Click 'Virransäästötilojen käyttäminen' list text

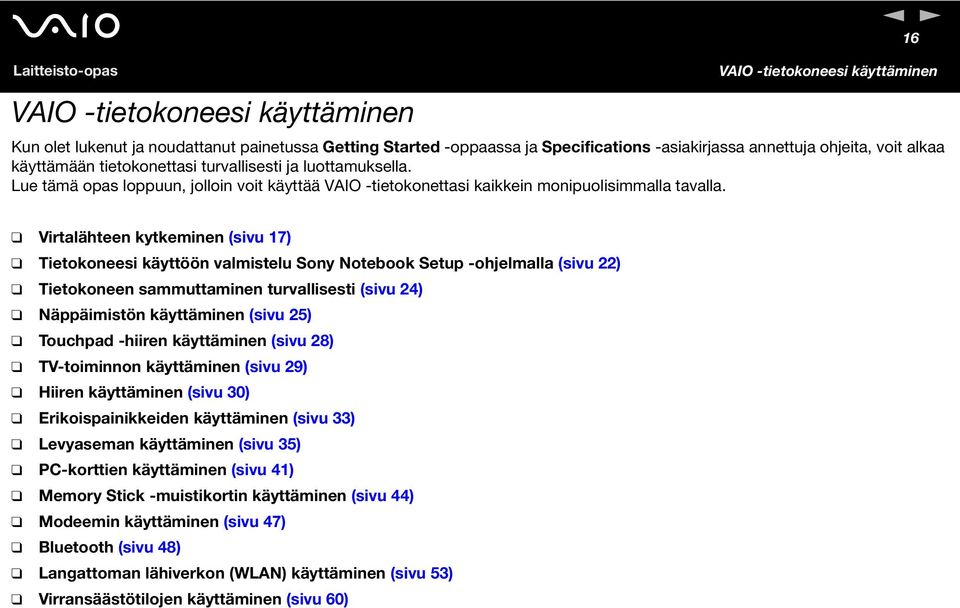[x=160, y=599]
